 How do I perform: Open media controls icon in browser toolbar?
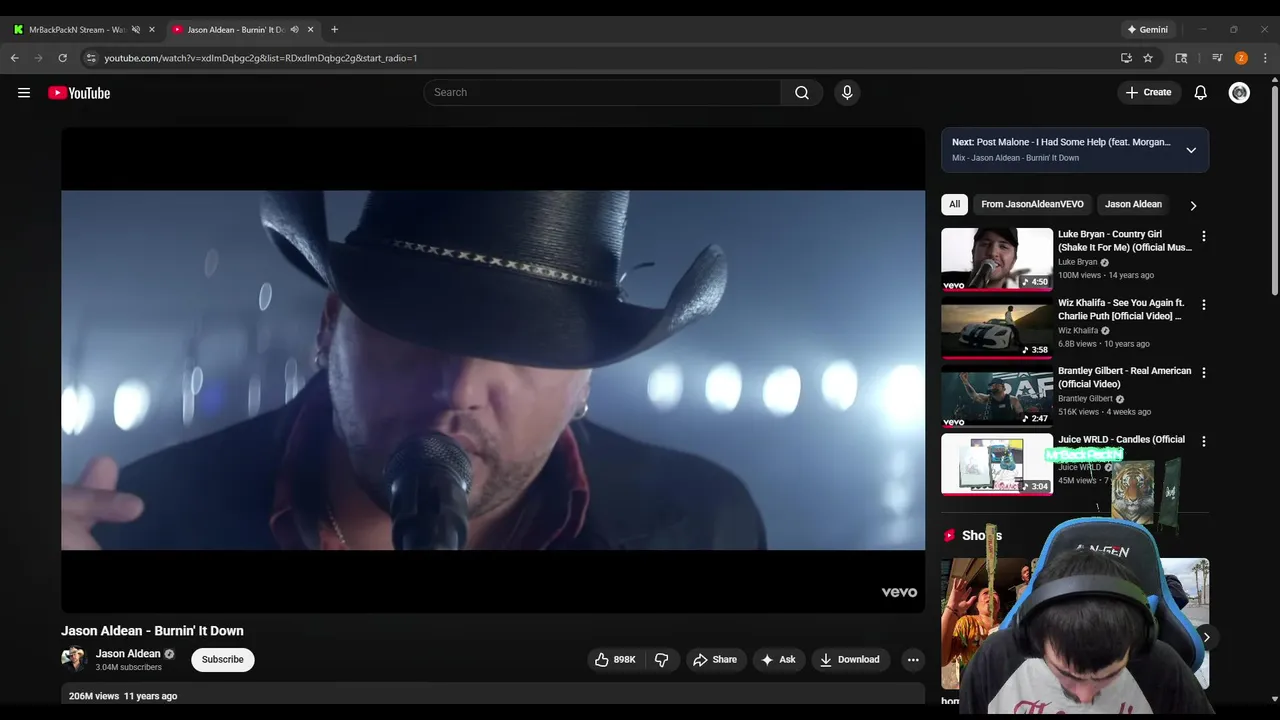[1217, 58]
